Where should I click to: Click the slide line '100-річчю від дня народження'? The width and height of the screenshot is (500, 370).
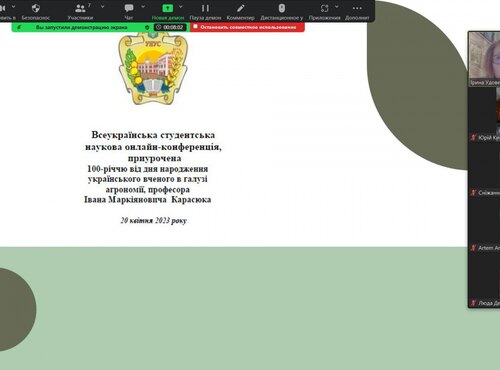(148, 169)
